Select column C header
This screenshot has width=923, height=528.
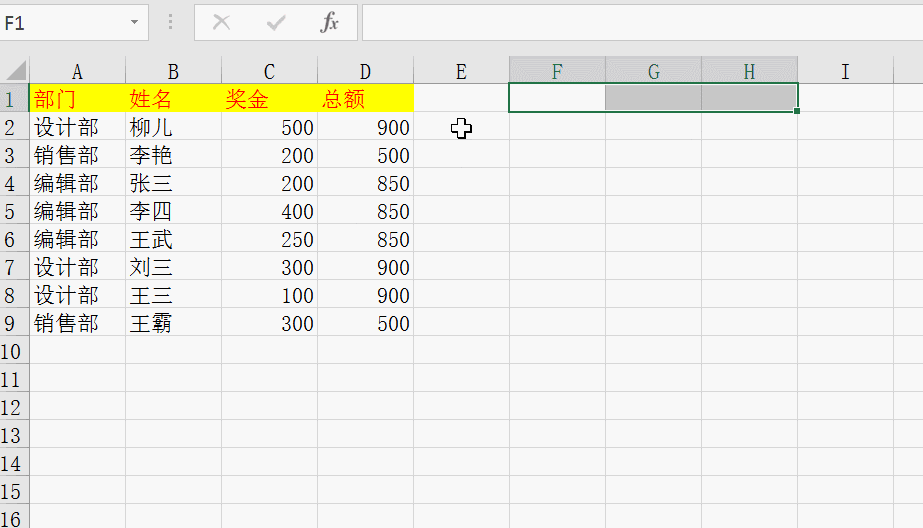[269, 71]
